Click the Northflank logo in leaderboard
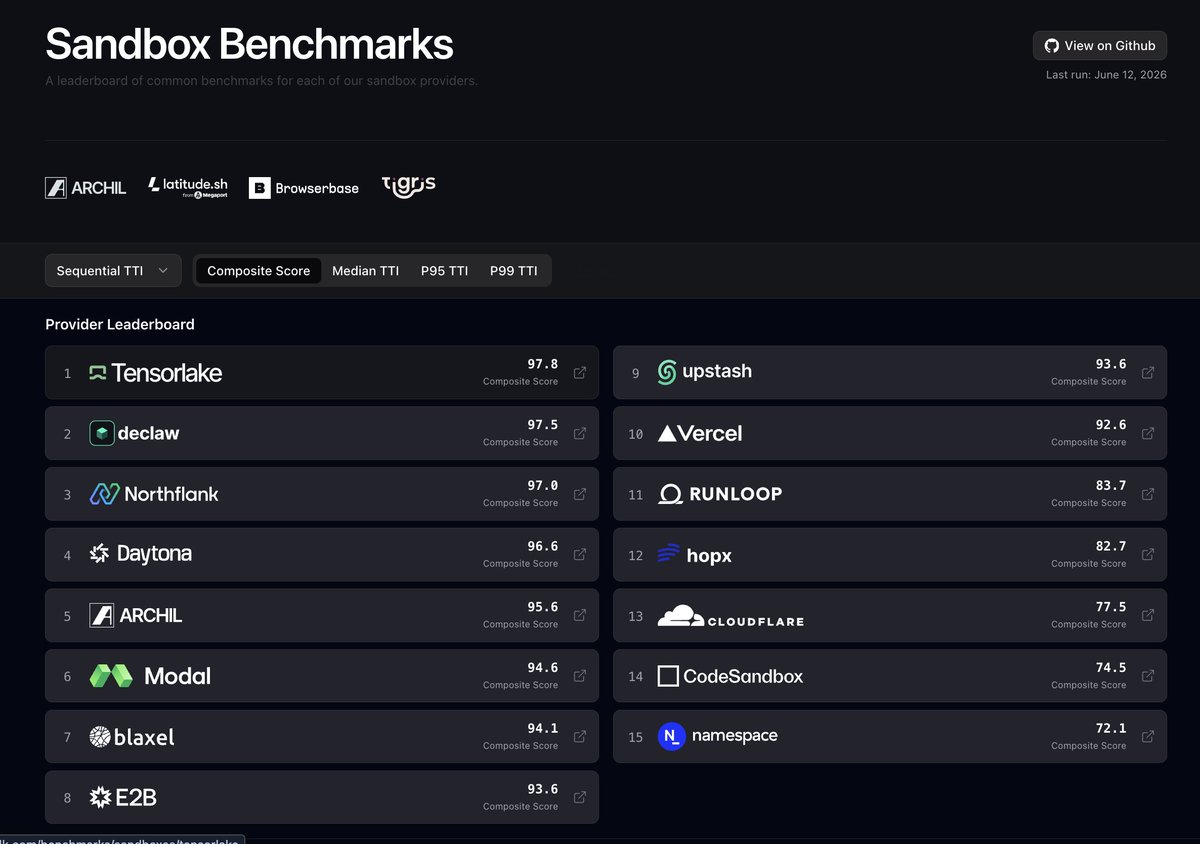Screen dimensions: 1200x844 (x=154, y=494)
